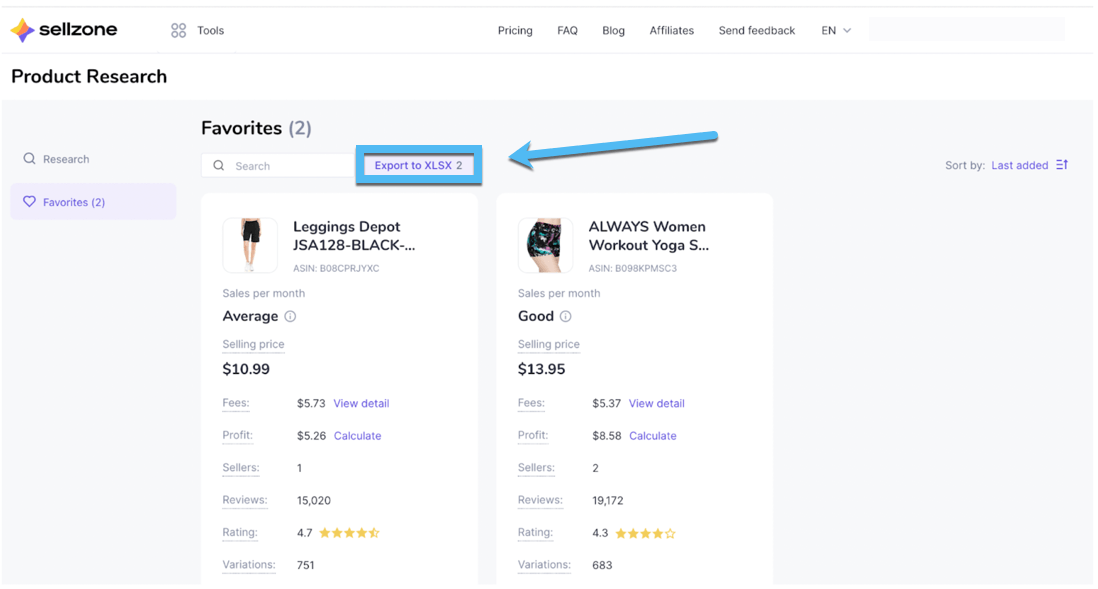Toggle the sort order direction icon
The image size is (1098, 589).
pyautogui.click(x=1062, y=165)
